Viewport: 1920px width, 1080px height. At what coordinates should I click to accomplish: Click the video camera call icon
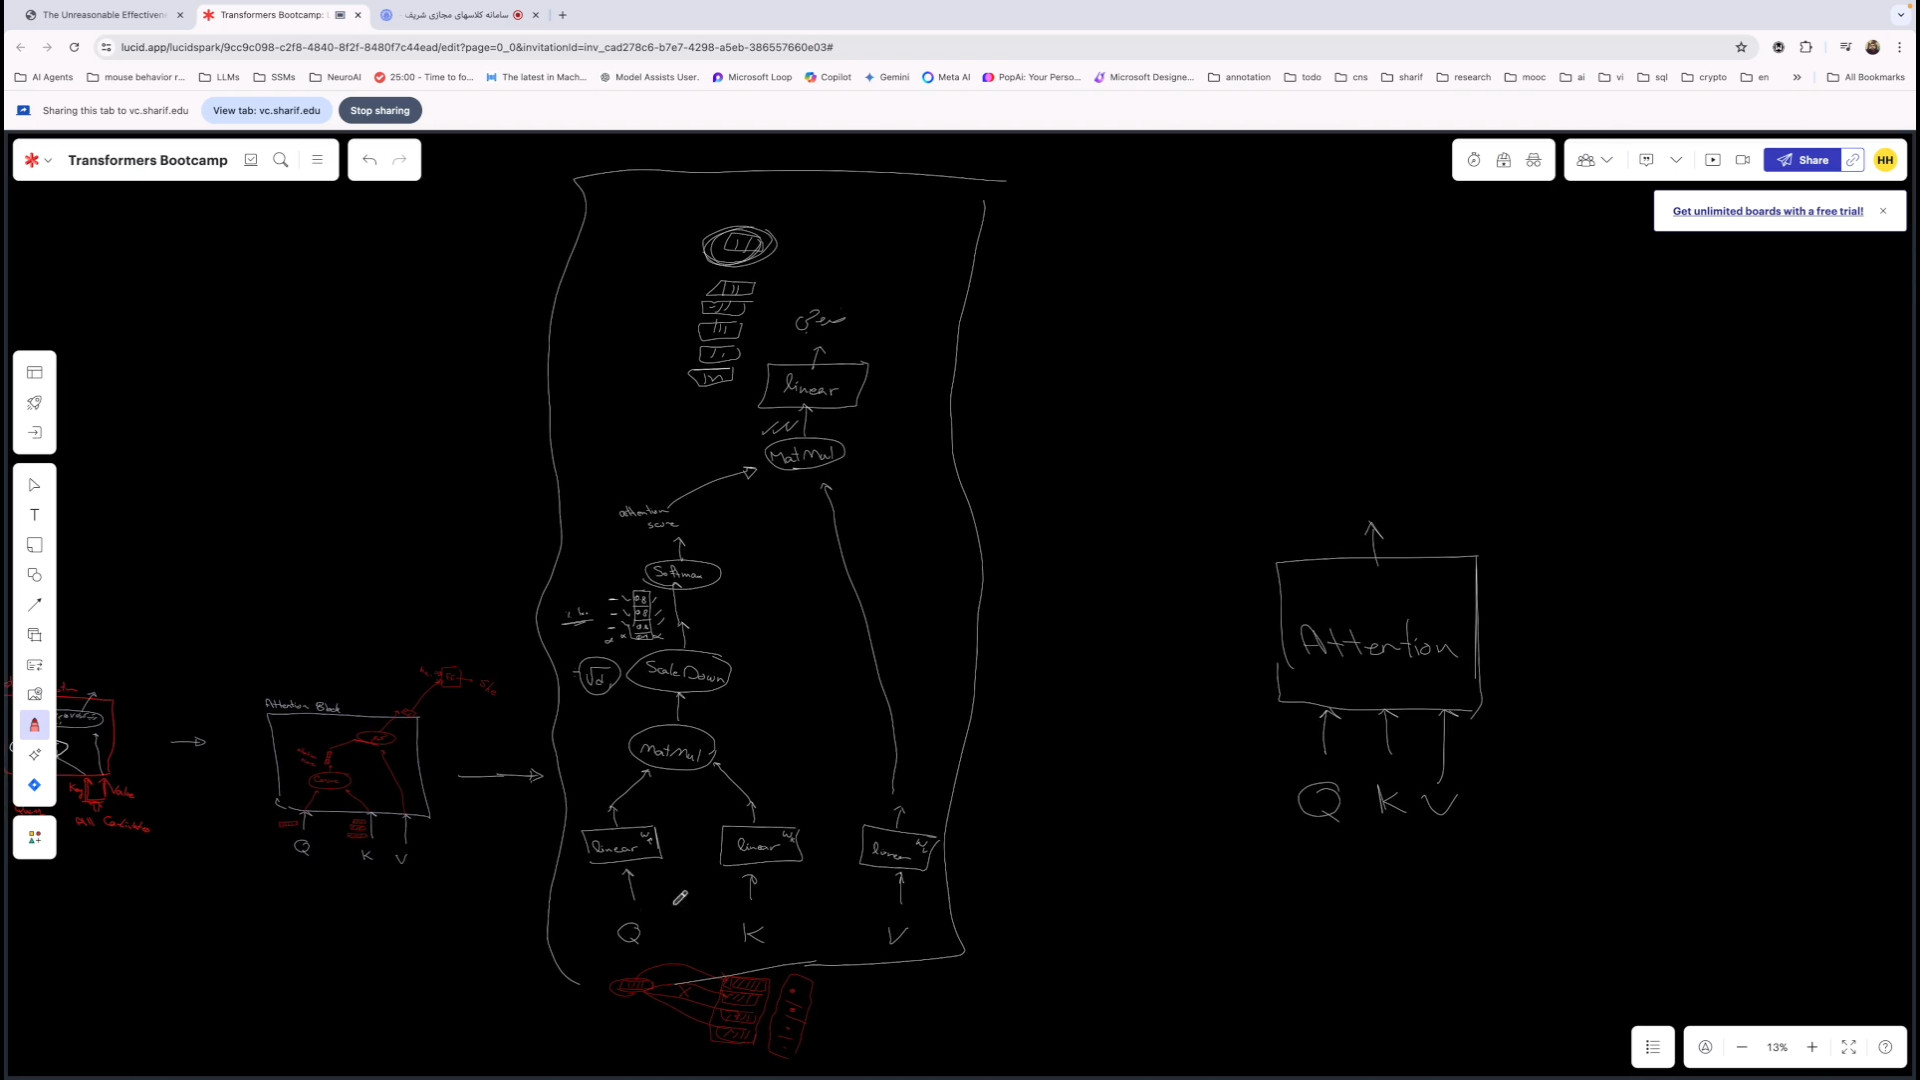tap(1743, 160)
